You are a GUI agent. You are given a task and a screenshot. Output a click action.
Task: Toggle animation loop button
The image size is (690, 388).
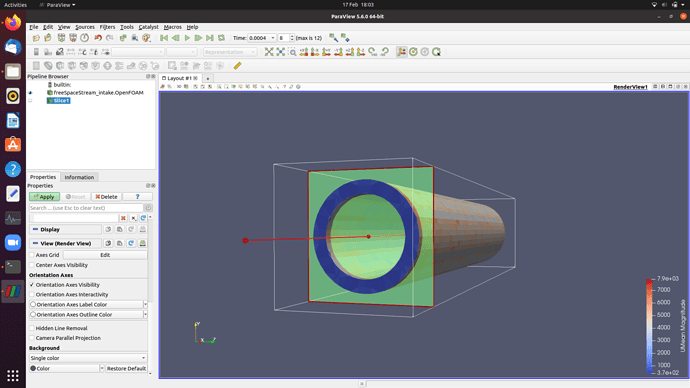tap(221, 38)
